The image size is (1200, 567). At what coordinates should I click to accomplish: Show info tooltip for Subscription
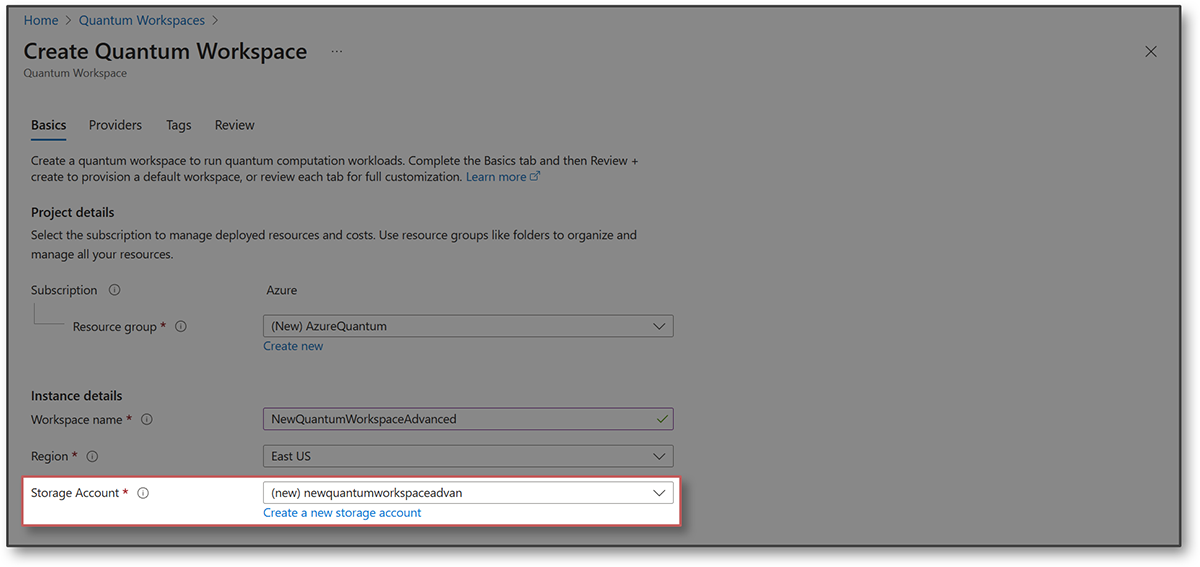point(114,290)
